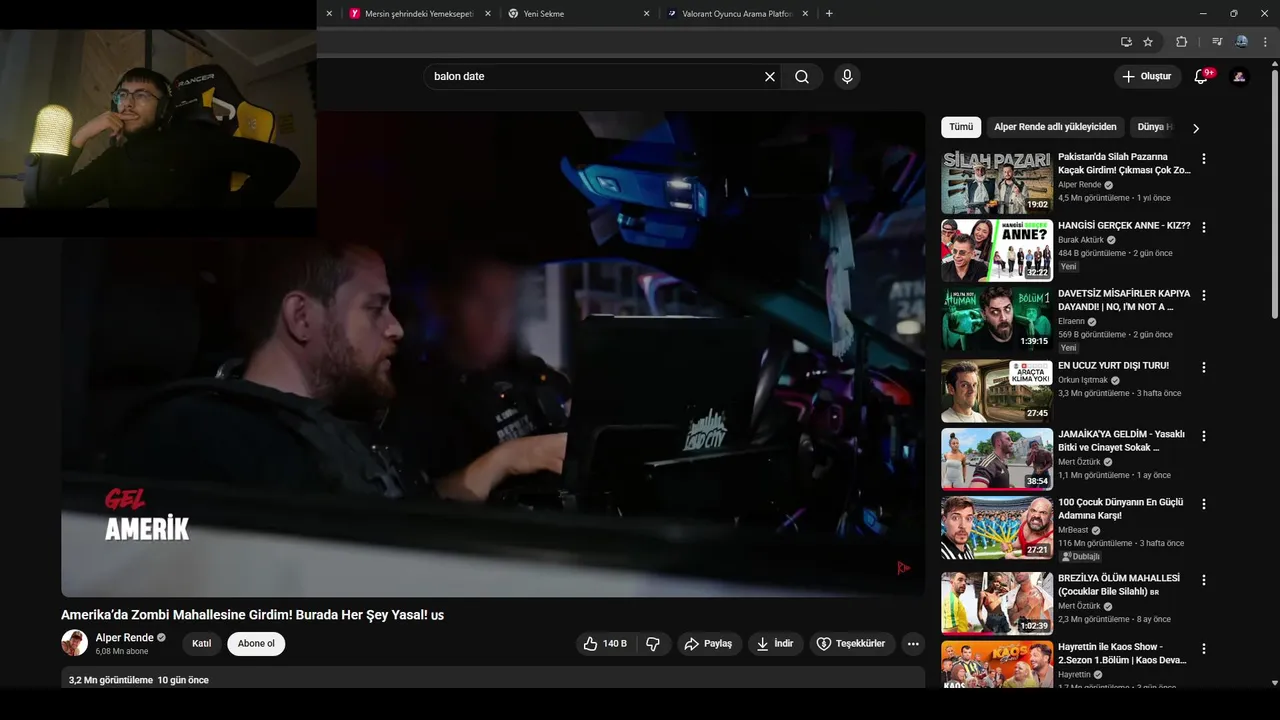Open options for DAVETSİZ MİSAFİRLER video
This screenshot has height=720, width=1280.
coord(1204,295)
